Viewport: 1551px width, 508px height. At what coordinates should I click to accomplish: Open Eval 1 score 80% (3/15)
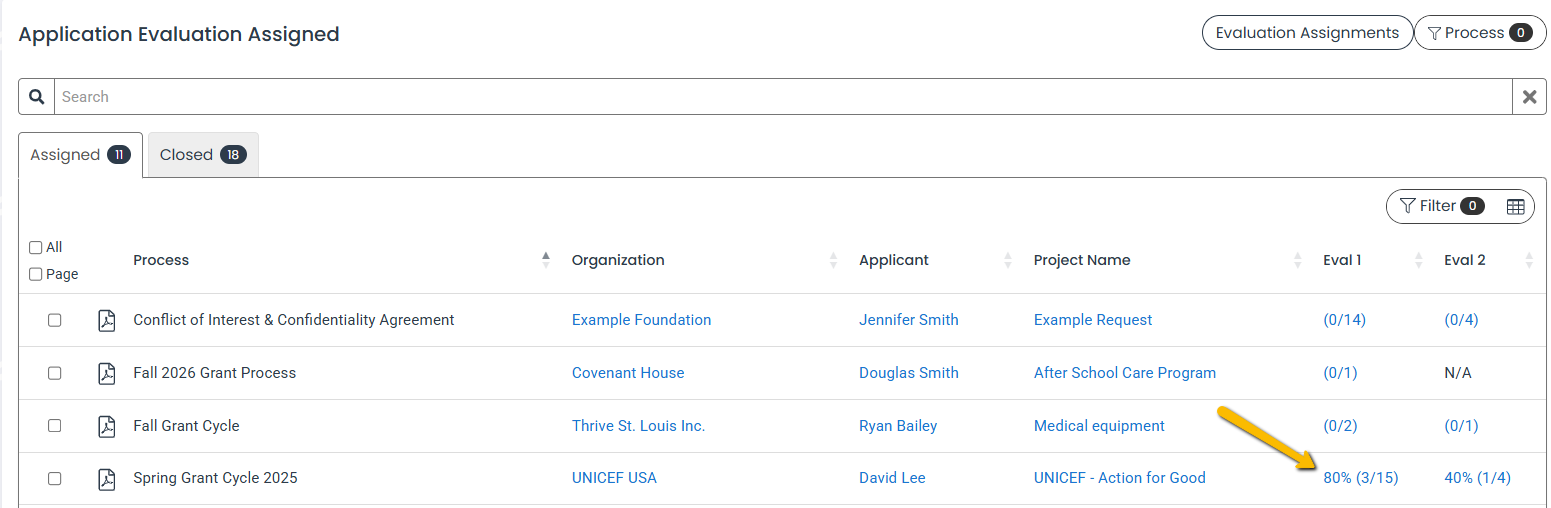coord(1361,478)
